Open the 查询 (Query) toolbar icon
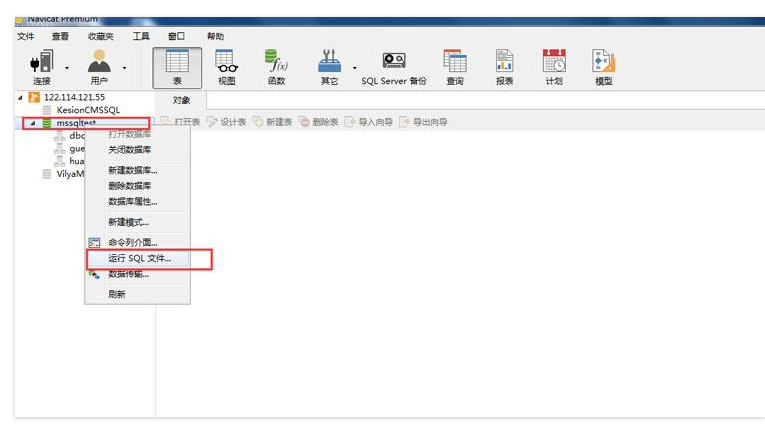 (455, 66)
